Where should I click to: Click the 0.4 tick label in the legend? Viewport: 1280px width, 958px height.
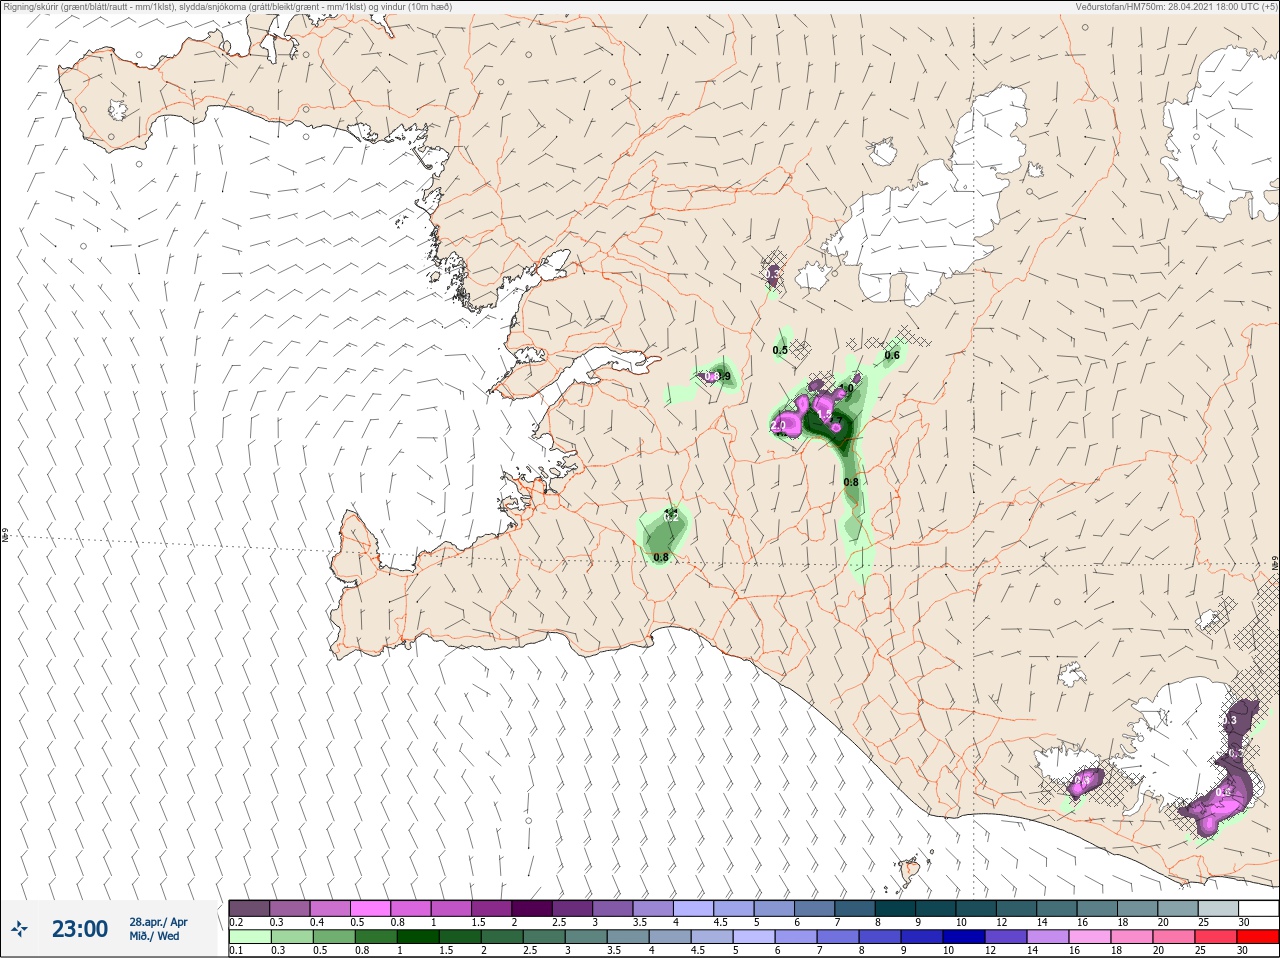(x=317, y=922)
